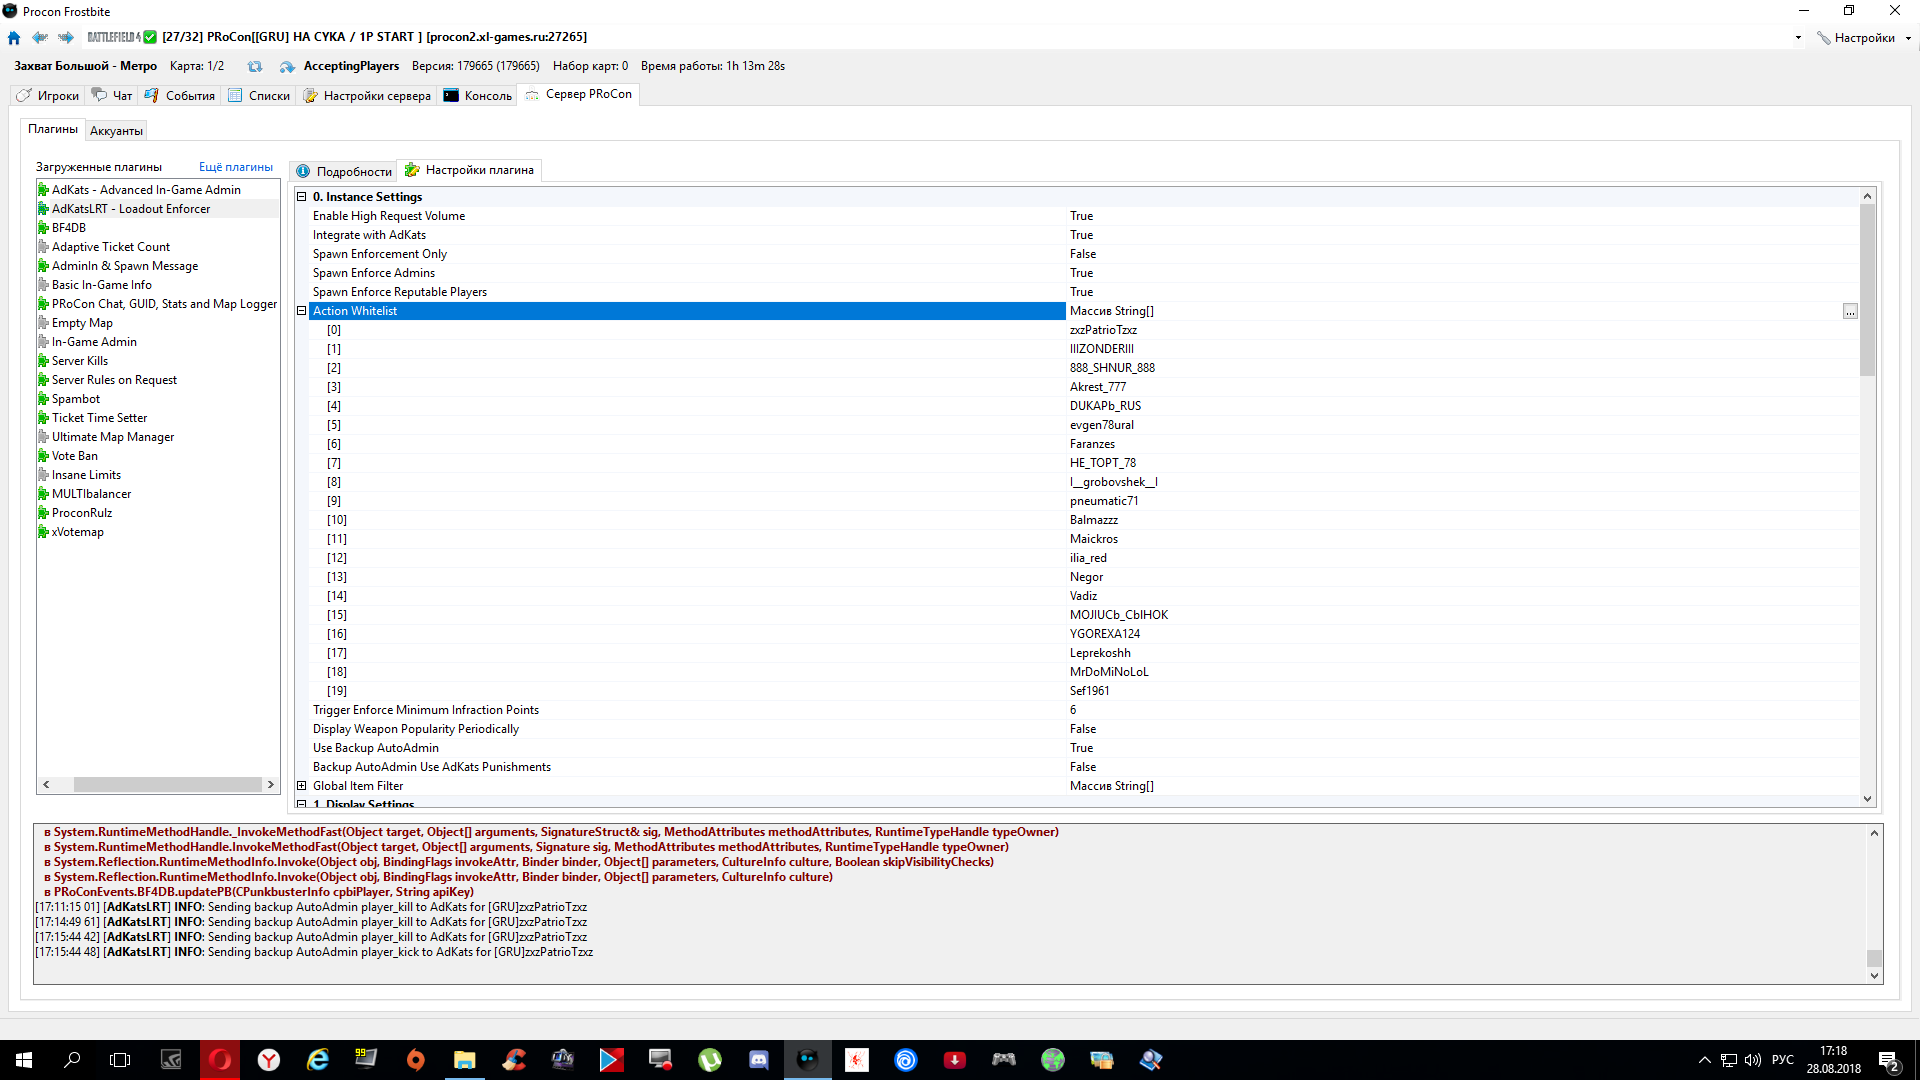Open the Yandex browser taskbar icon

click(x=269, y=1060)
